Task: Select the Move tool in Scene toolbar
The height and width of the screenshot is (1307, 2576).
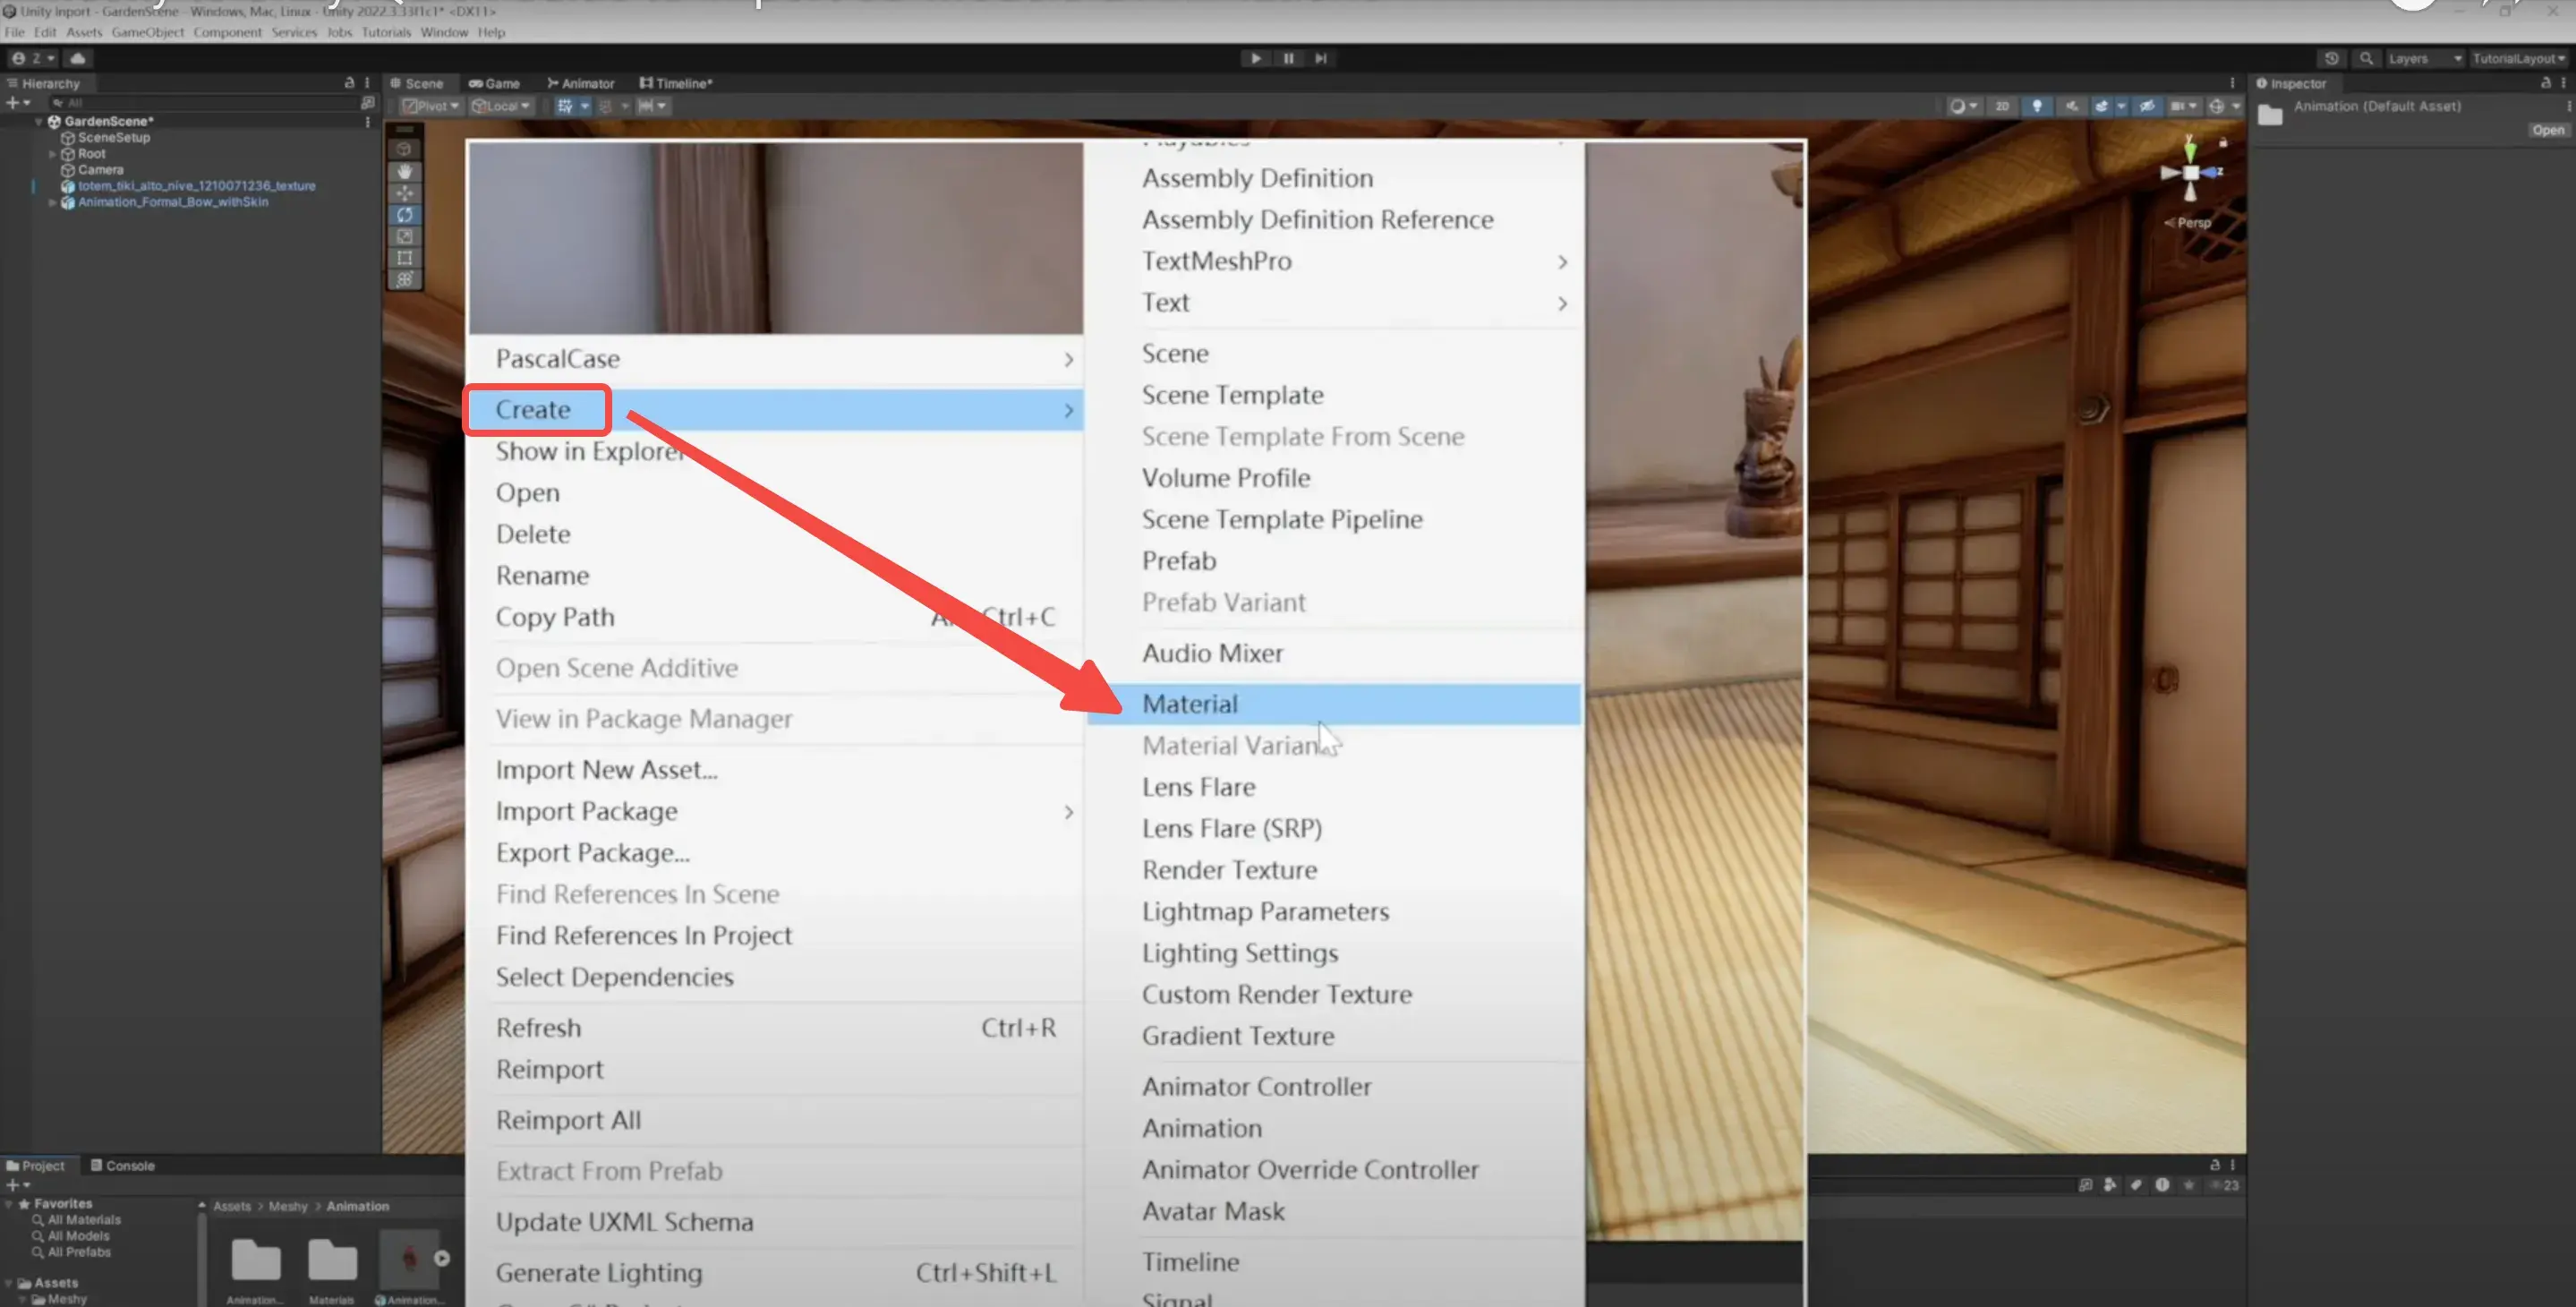Action: point(404,193)
